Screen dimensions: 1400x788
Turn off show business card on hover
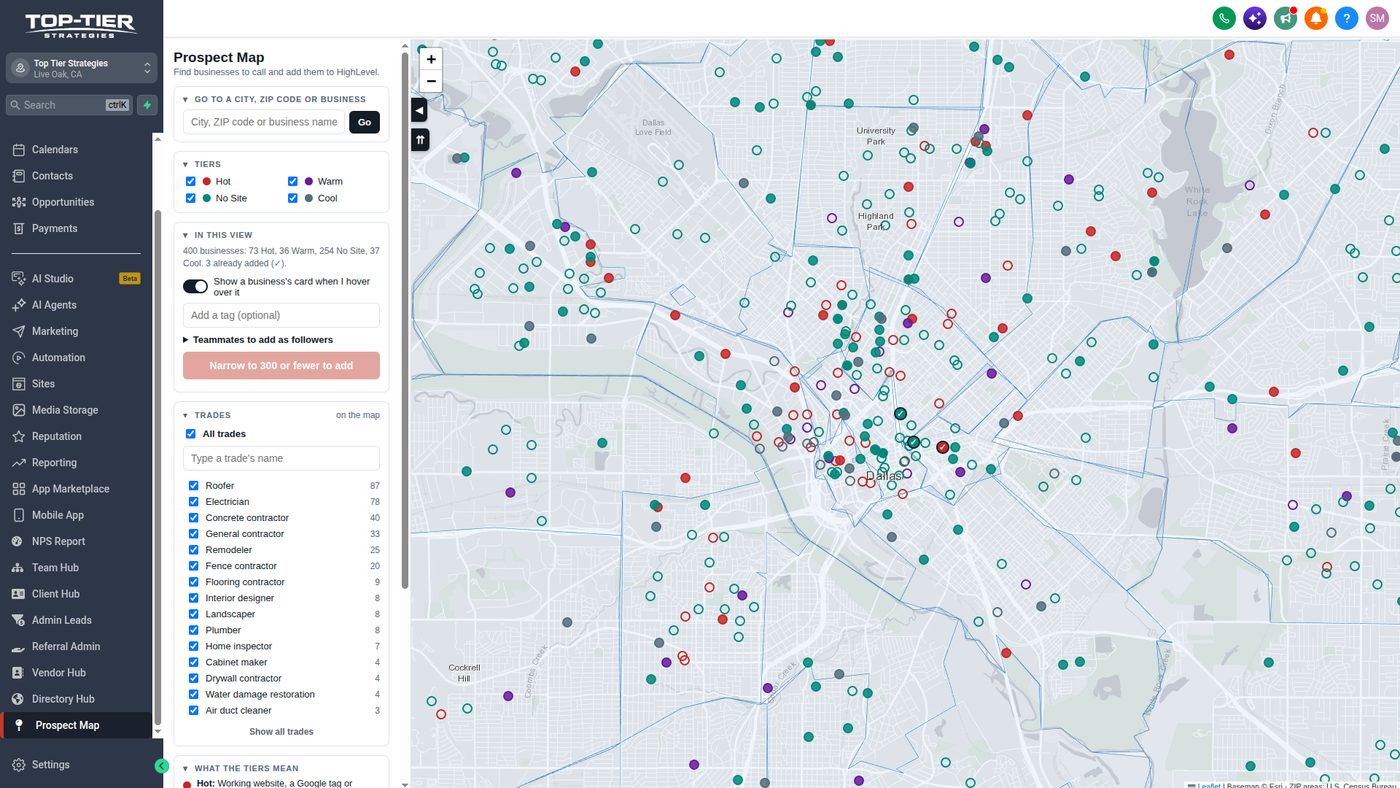195,287
